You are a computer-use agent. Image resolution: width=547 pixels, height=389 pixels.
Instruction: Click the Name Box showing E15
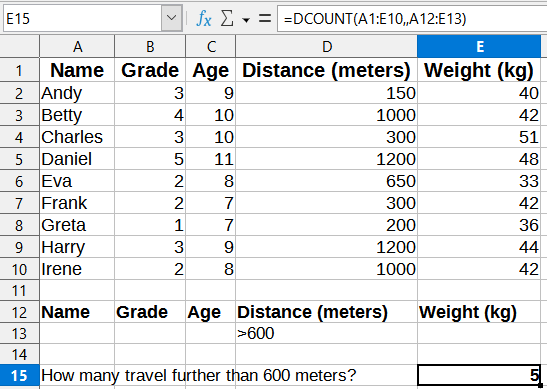click(82, 18)
